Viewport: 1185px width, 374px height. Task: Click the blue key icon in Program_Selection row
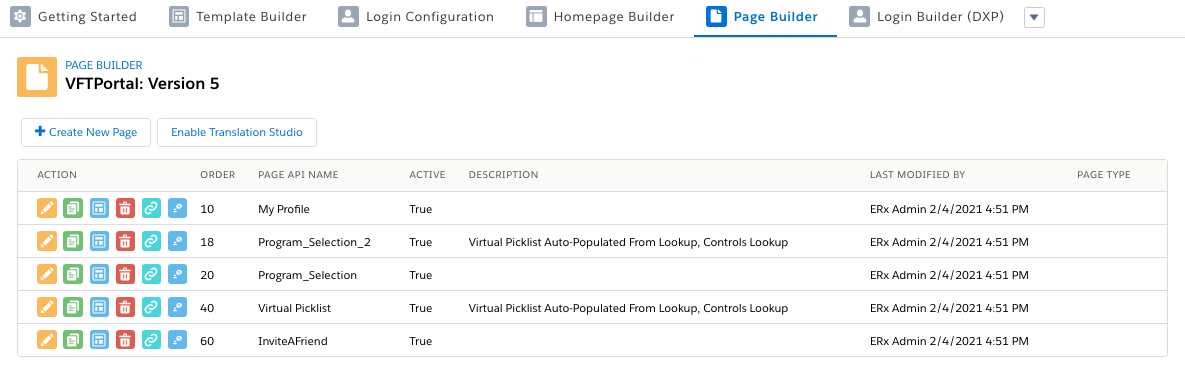[x=177, y=275]
